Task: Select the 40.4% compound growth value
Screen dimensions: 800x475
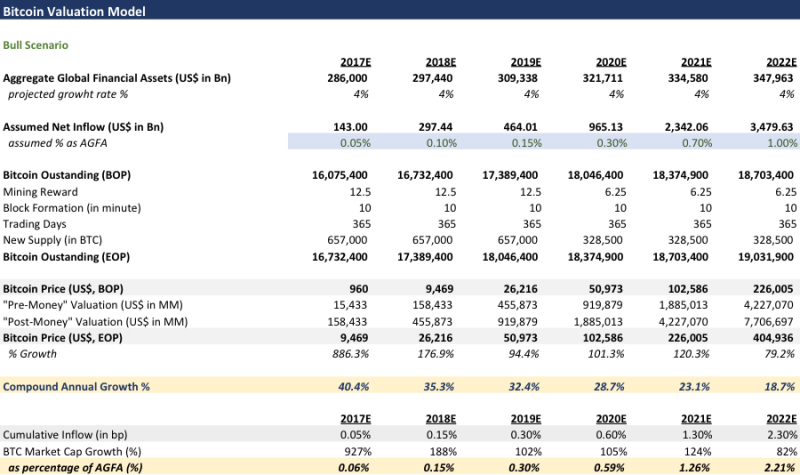Action: point(354,387)
